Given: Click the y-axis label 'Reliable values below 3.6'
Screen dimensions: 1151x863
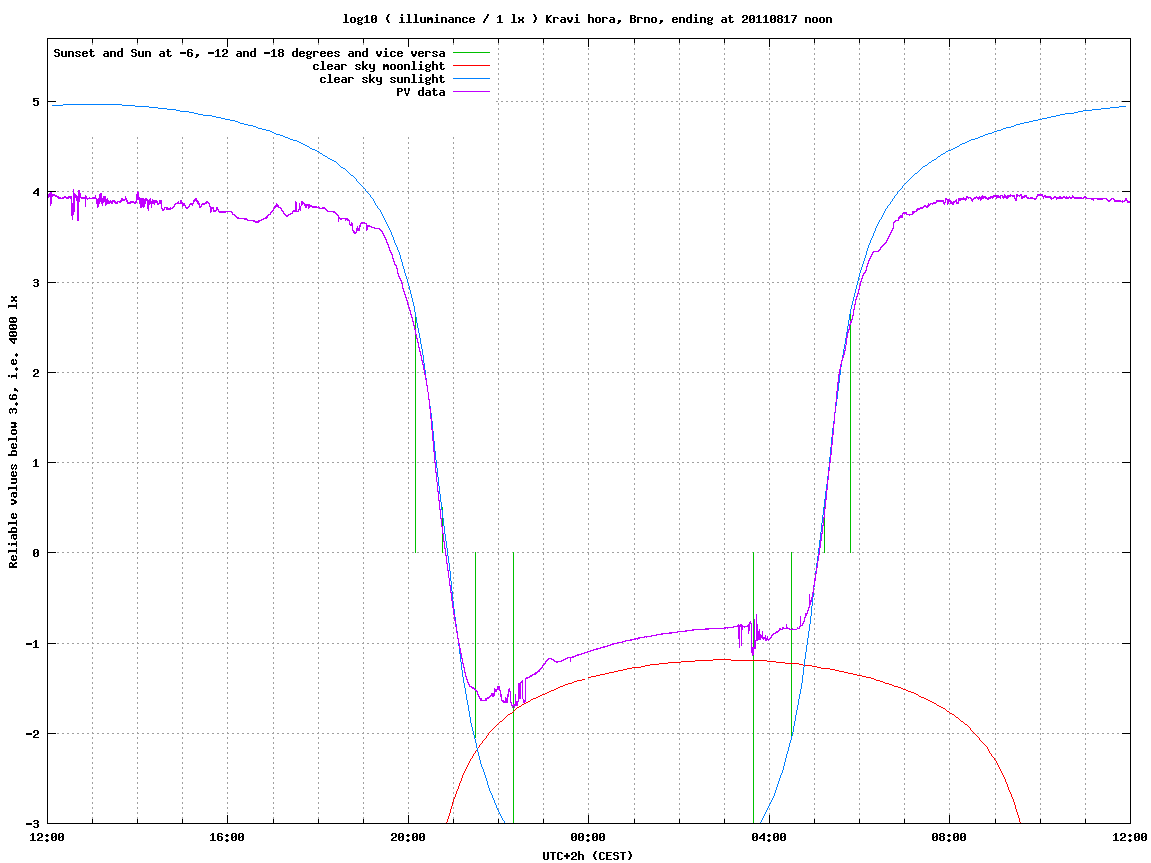Looking at the screenshot, I should click(13, 432).
